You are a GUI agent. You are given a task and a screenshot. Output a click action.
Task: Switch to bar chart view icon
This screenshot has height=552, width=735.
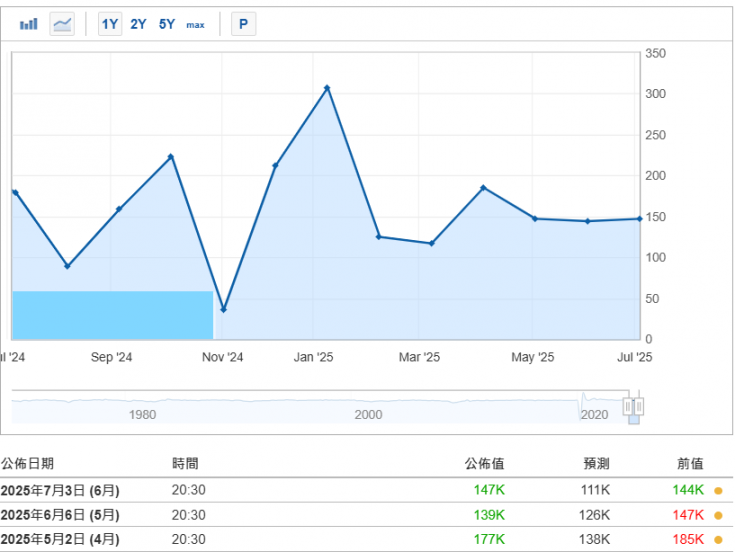[29, 24]
